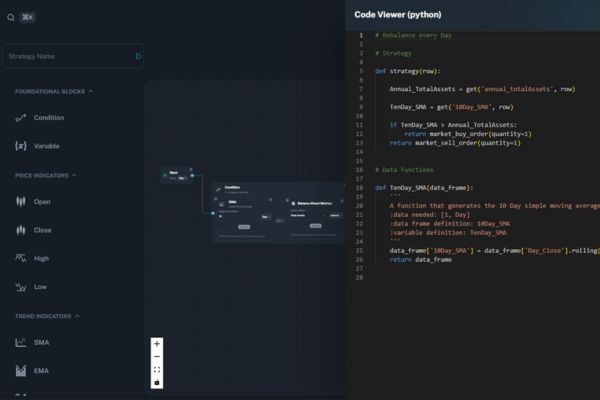
Task: Click the icon beside Strategy Name field
Action: [x=138, y=56]
